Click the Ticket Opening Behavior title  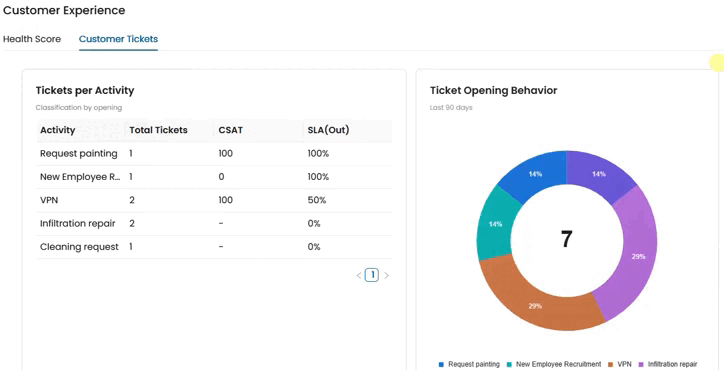494,91
